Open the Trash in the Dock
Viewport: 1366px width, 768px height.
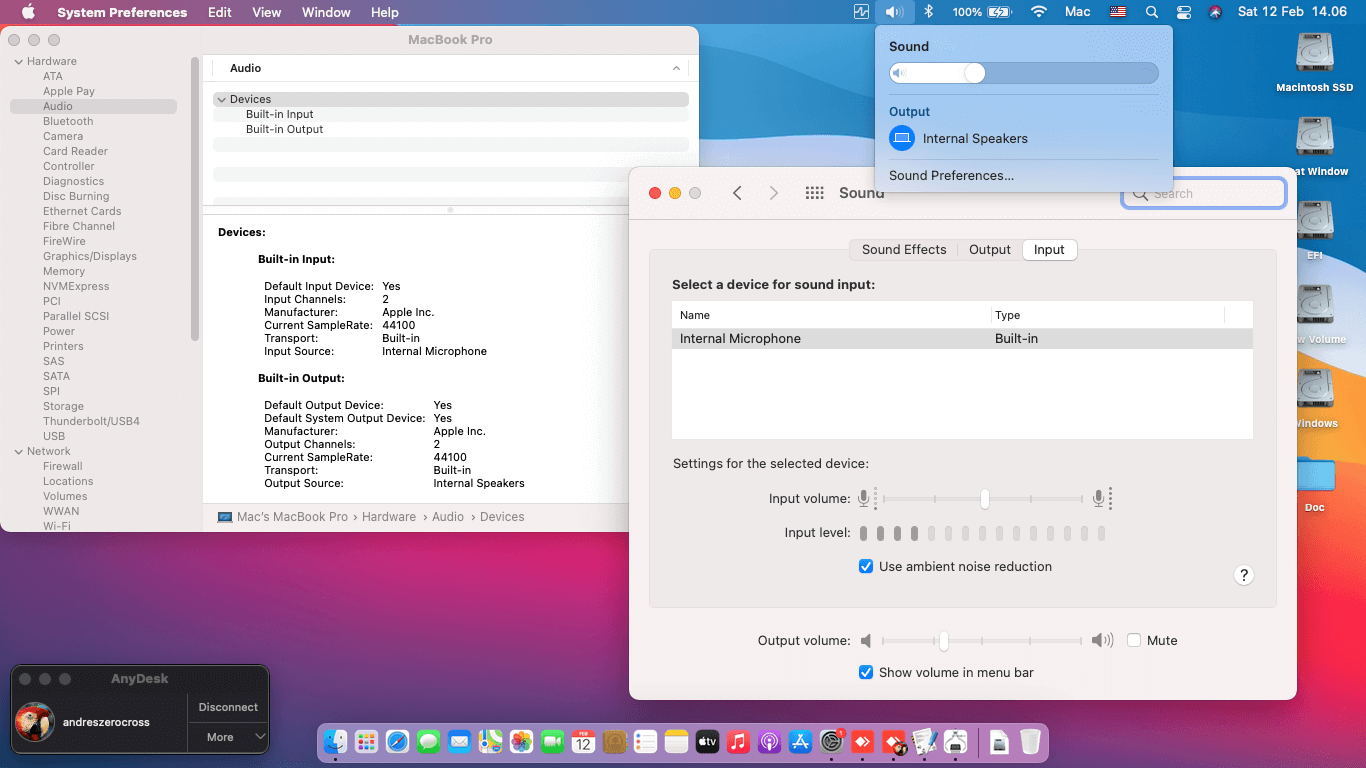1030,741
